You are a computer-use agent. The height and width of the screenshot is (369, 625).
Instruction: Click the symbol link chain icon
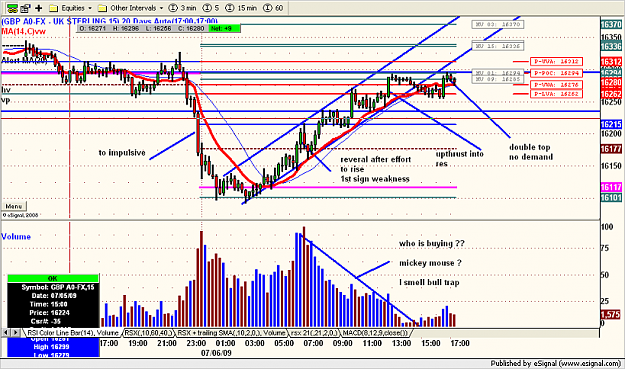12,8
